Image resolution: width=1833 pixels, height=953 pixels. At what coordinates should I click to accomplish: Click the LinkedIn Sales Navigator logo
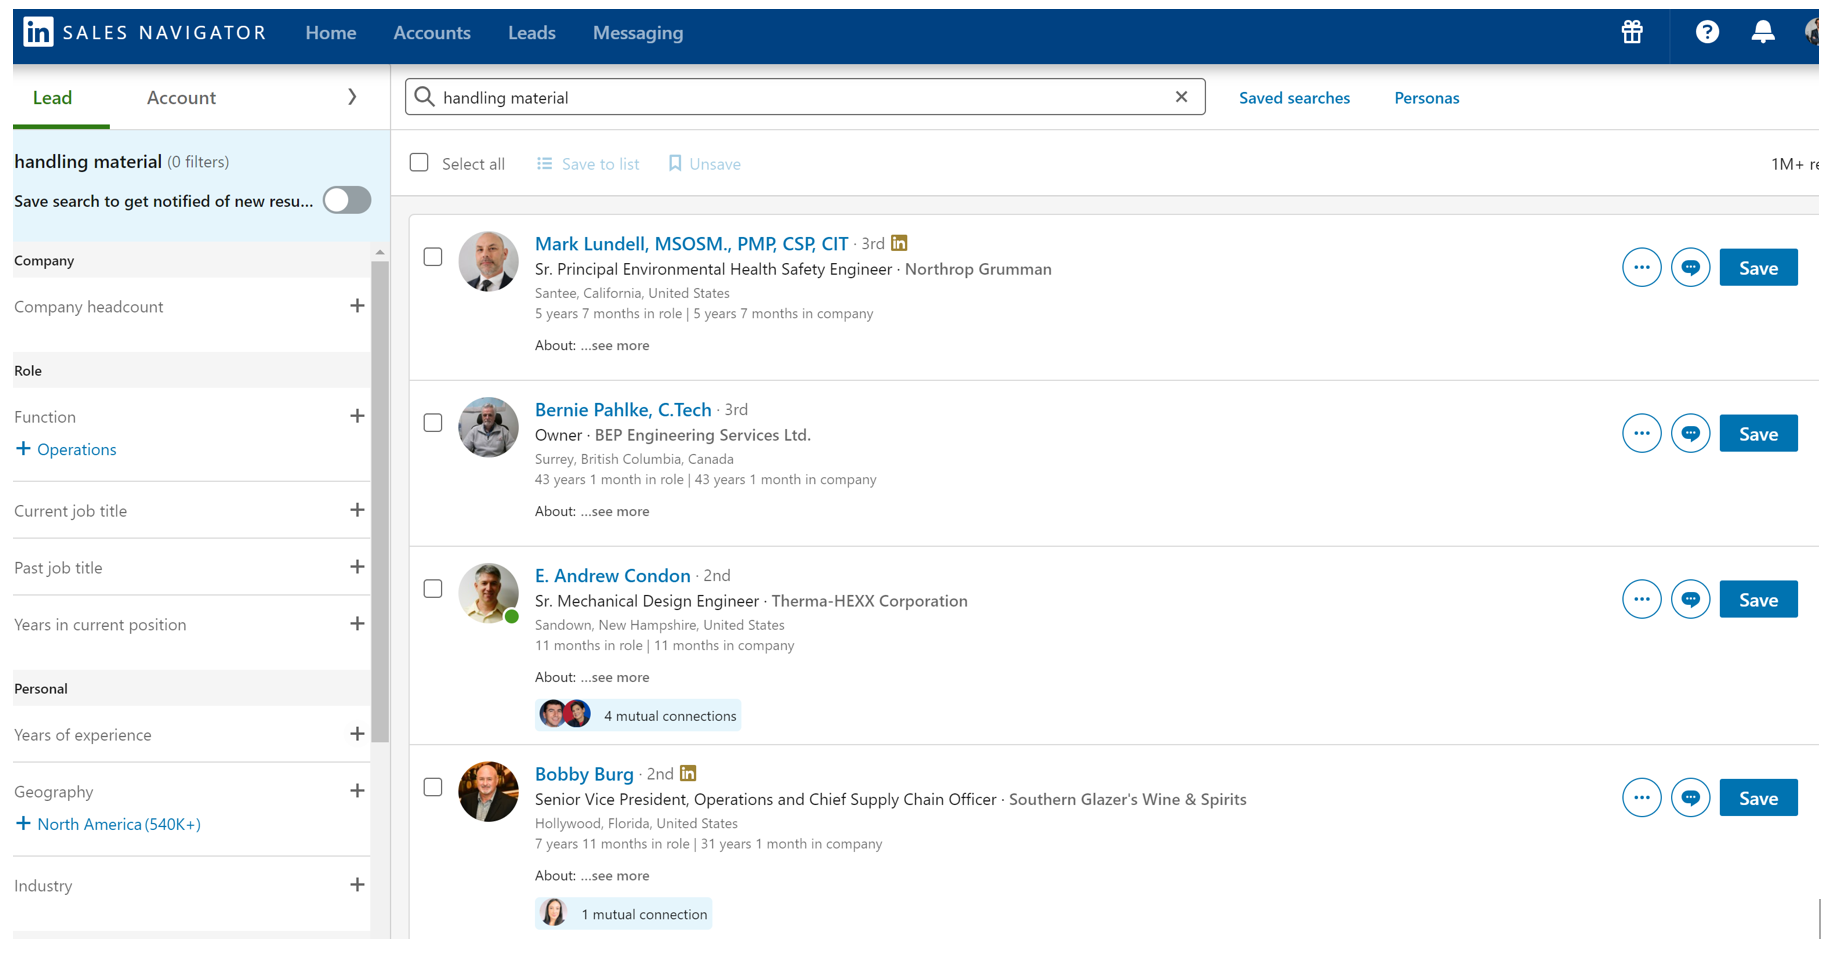(x=145, y=32)
